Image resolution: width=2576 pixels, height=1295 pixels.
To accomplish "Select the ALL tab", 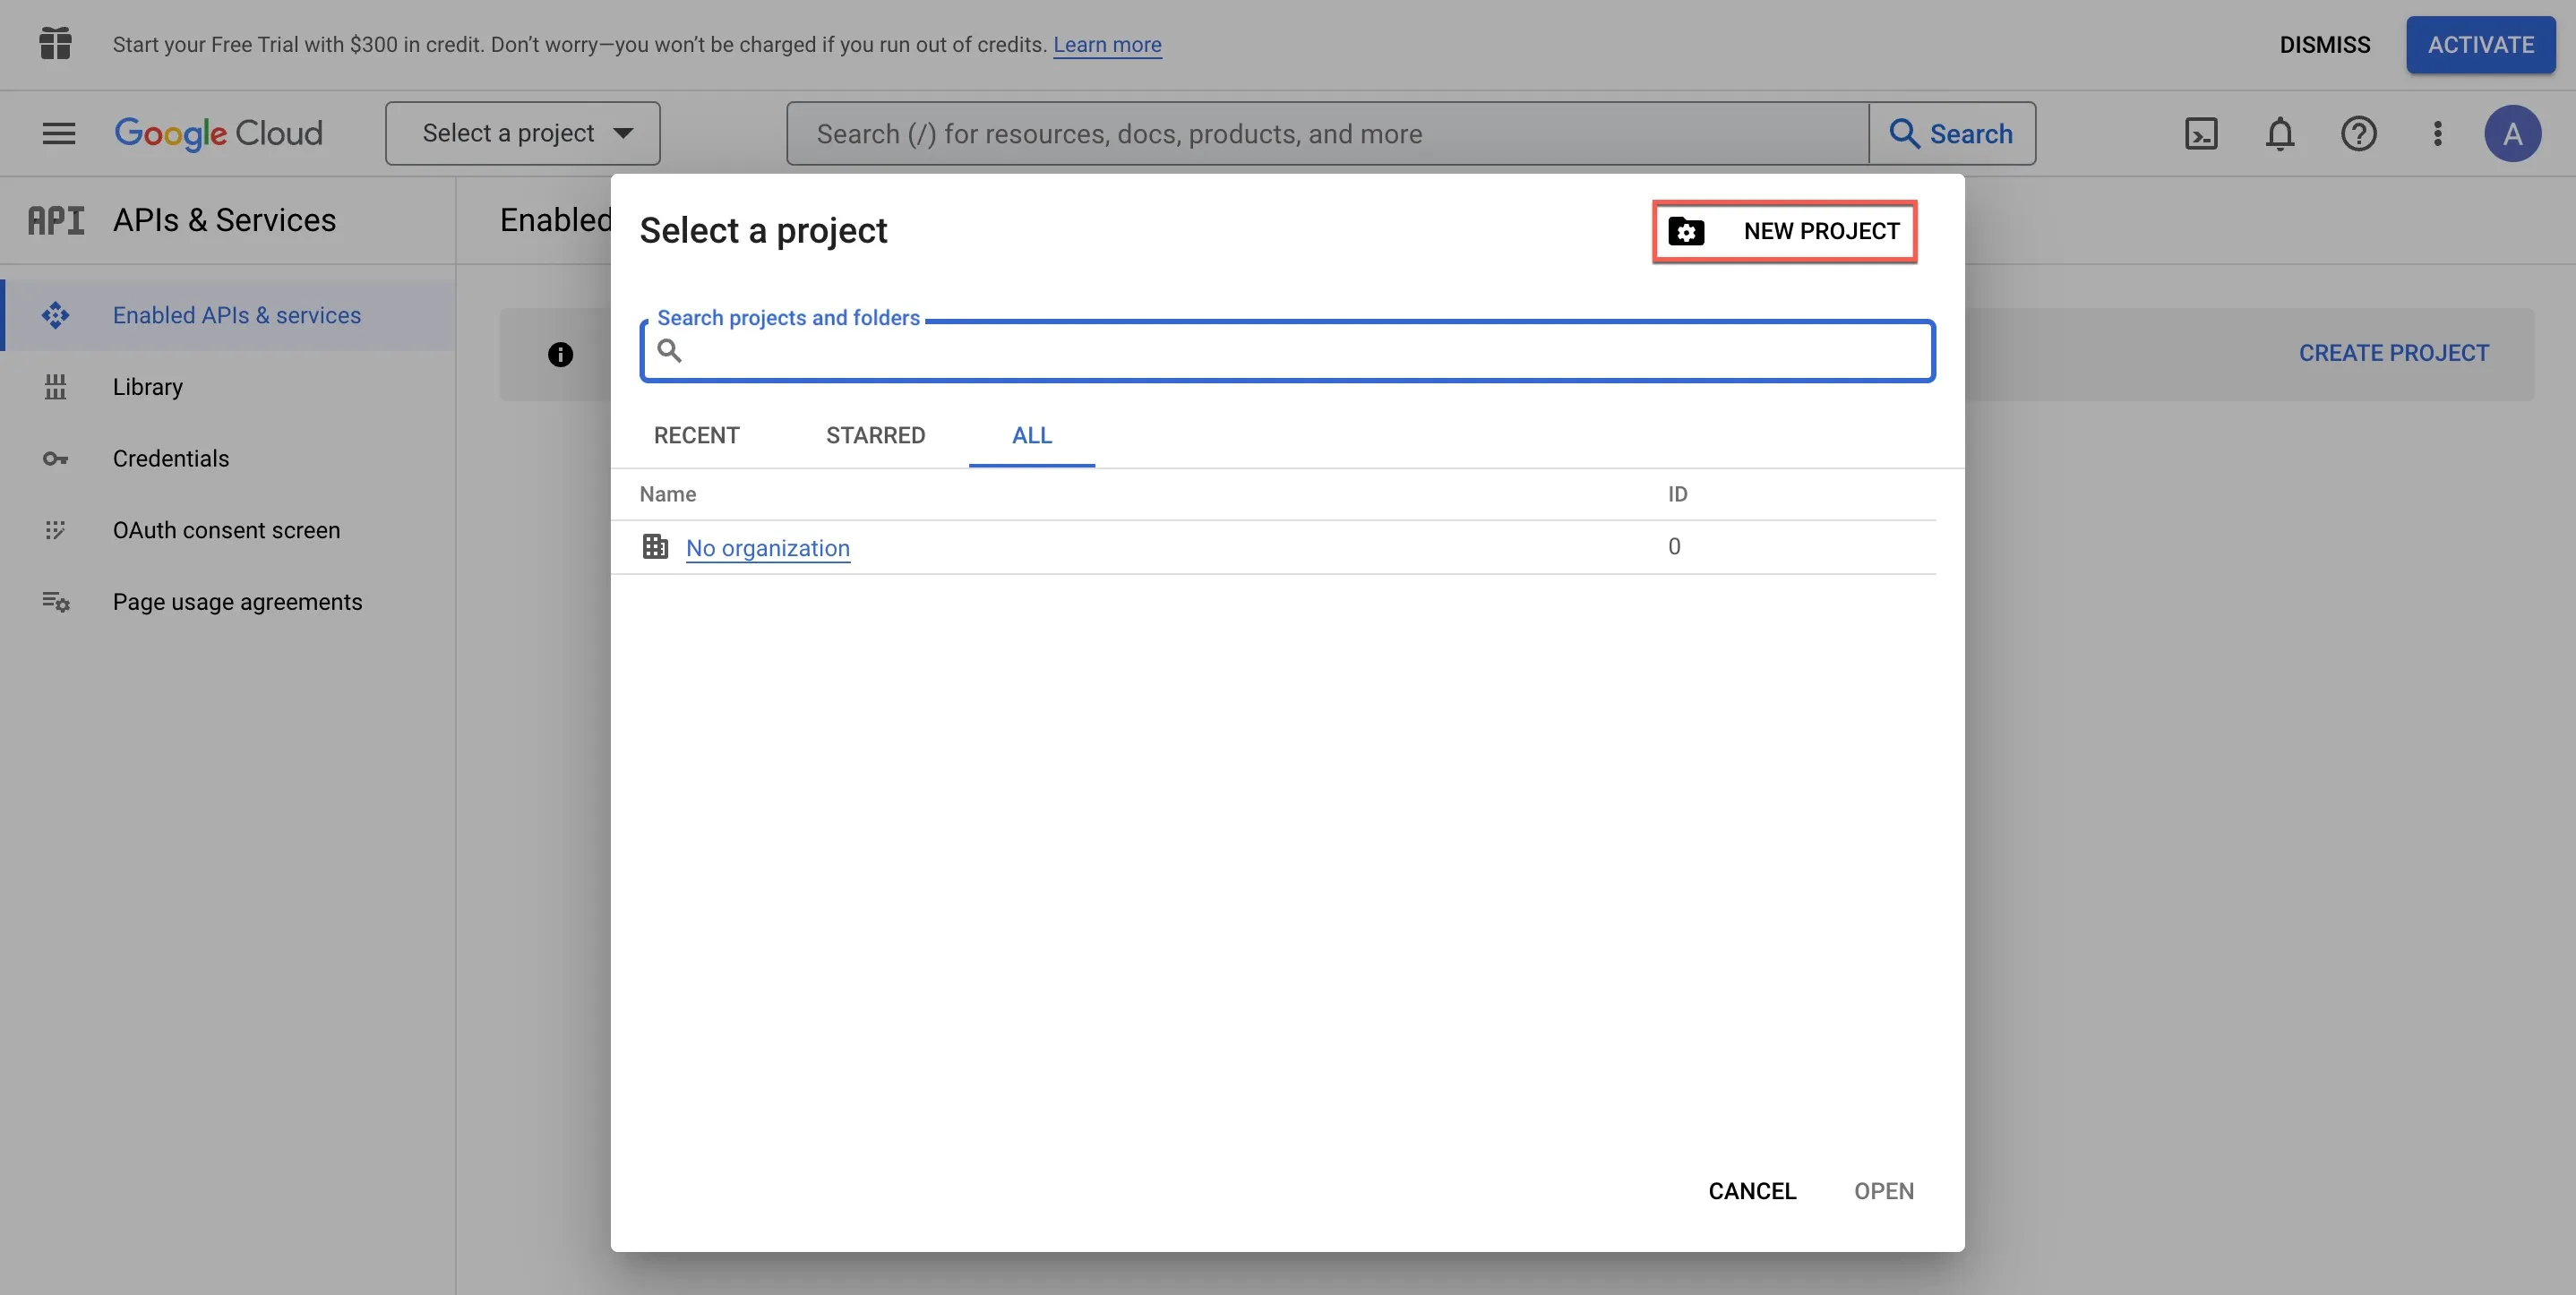I will [1032, 435].
